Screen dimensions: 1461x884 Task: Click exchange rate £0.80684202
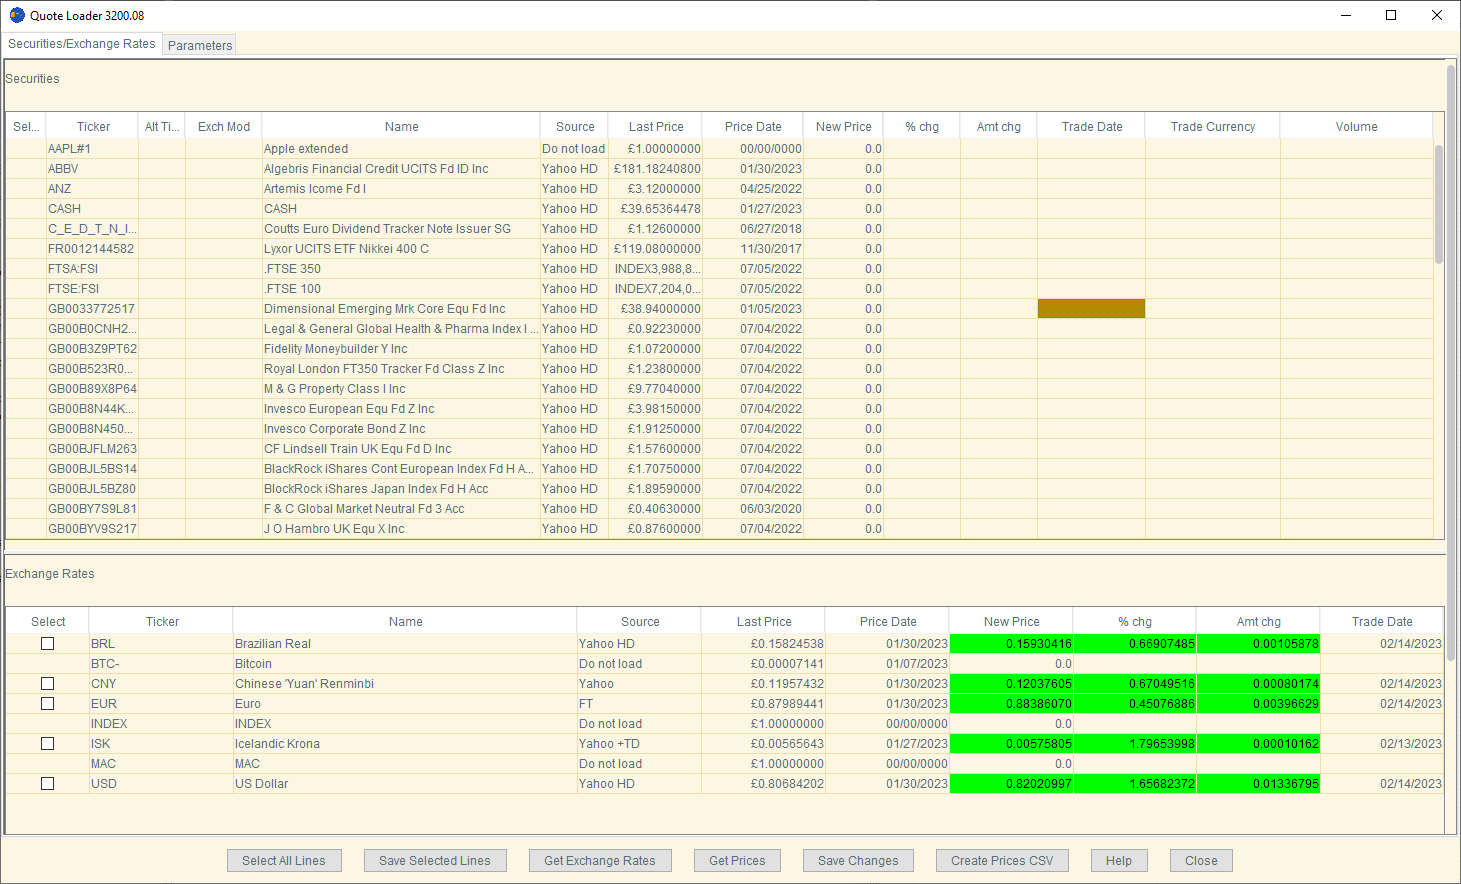coord(764,784)
